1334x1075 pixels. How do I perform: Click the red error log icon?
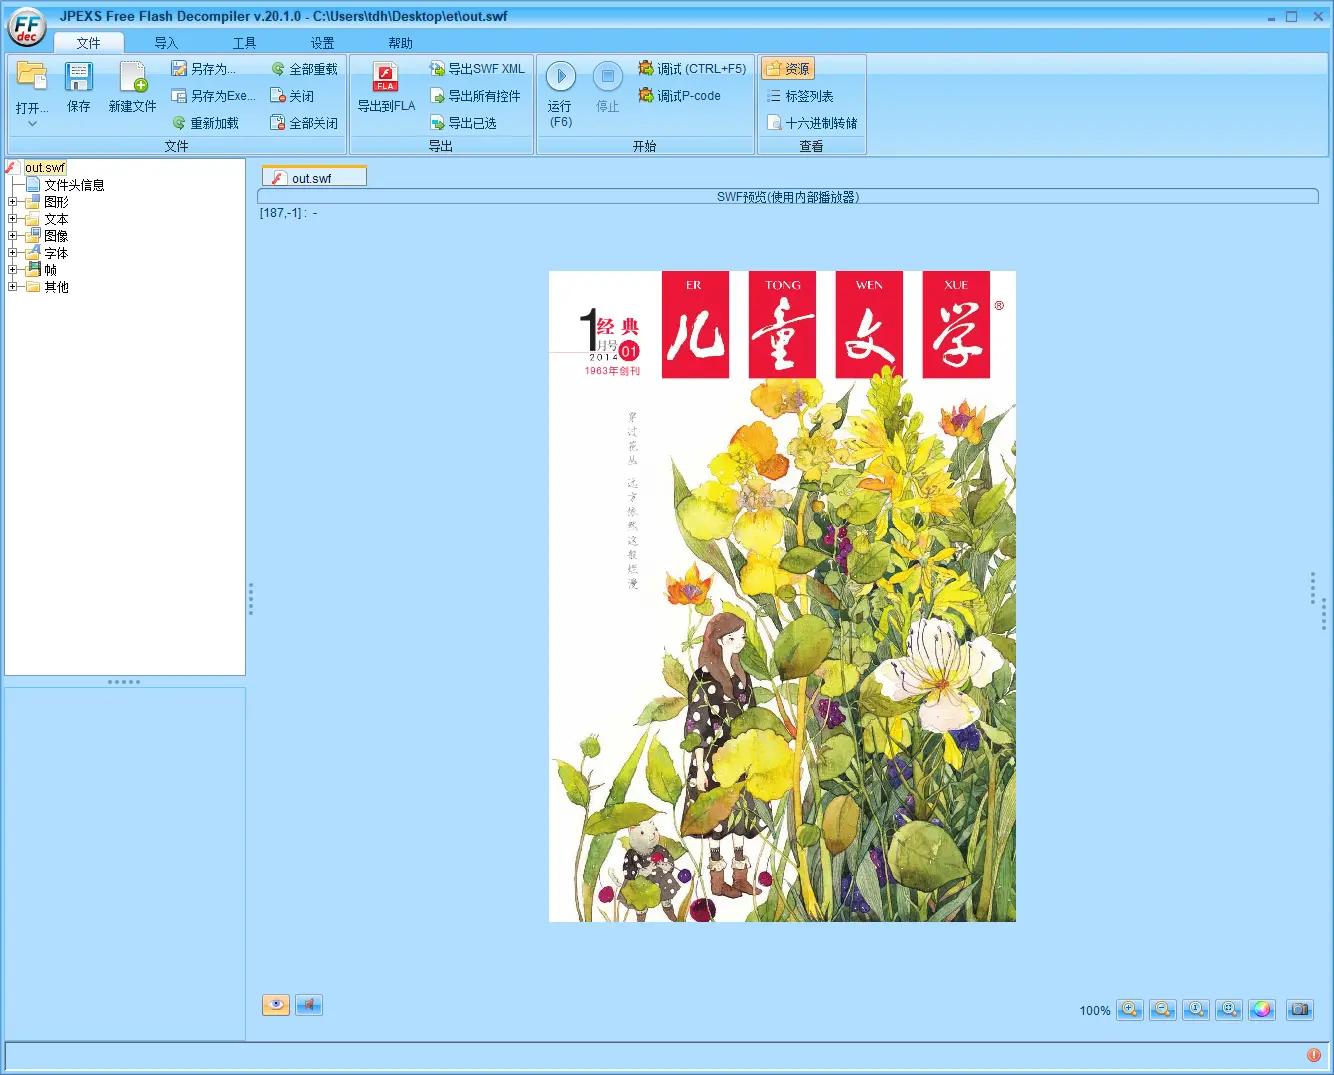(1314, 1055)
